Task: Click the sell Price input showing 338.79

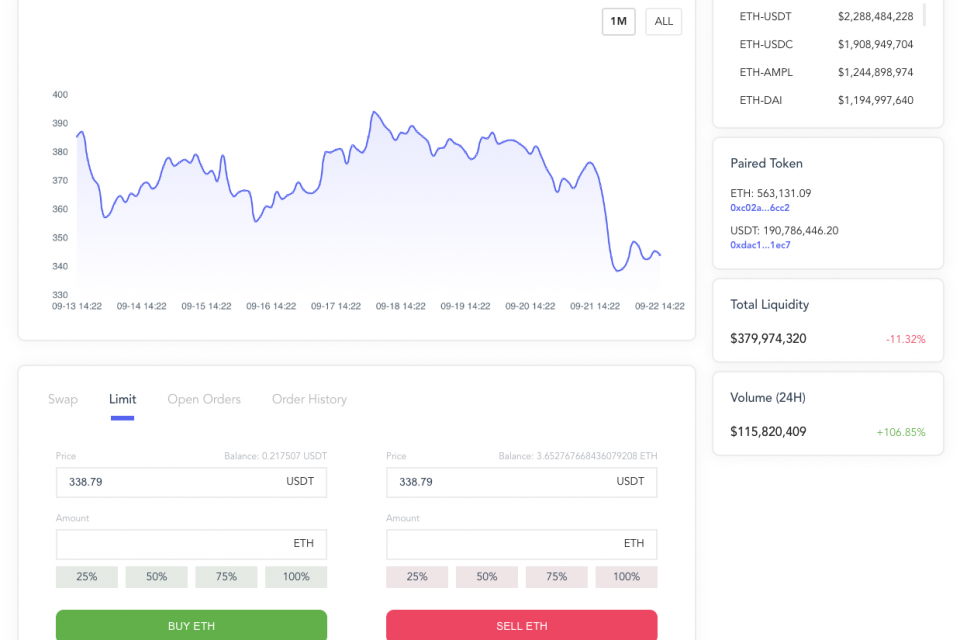Action: coord(522,482)
